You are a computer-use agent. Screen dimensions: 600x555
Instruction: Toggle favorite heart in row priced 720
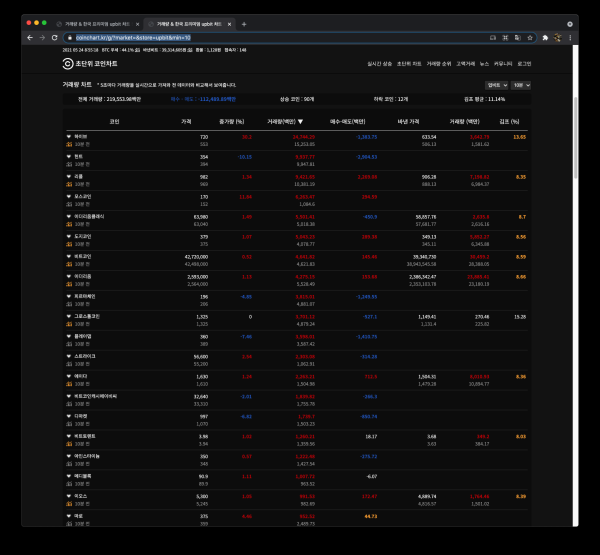(x=69, y=136)
